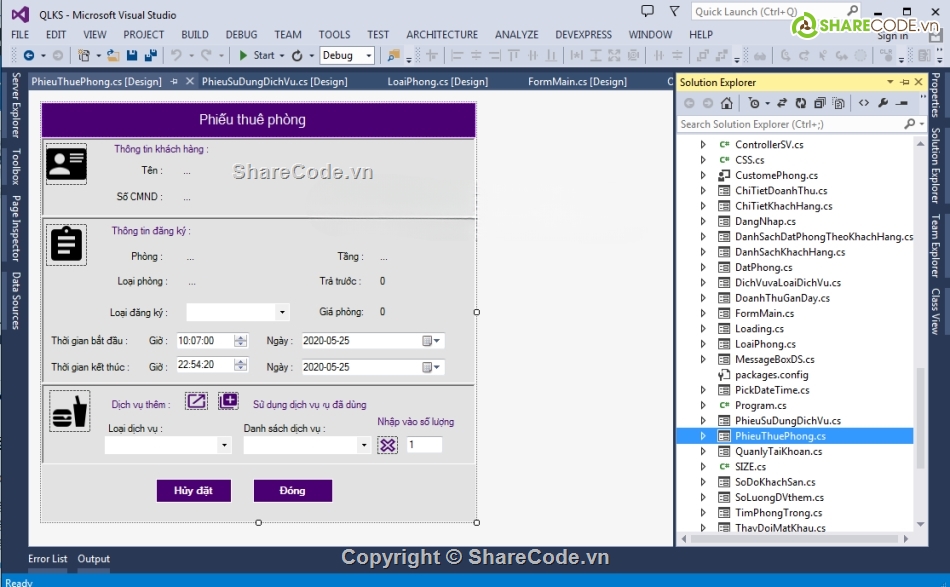Click the New Project toolbar icon

click(x=84, y=56)
